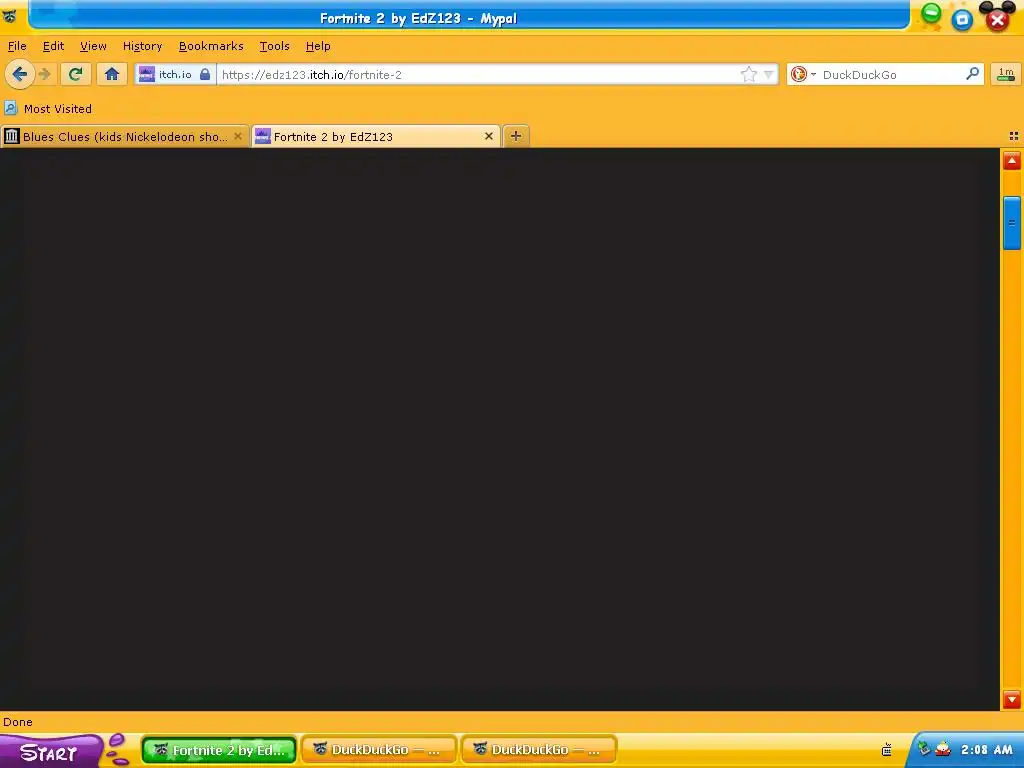1024x768 pixels.
Task: Open the Bookmarks menu
Action: coord(211,46)
